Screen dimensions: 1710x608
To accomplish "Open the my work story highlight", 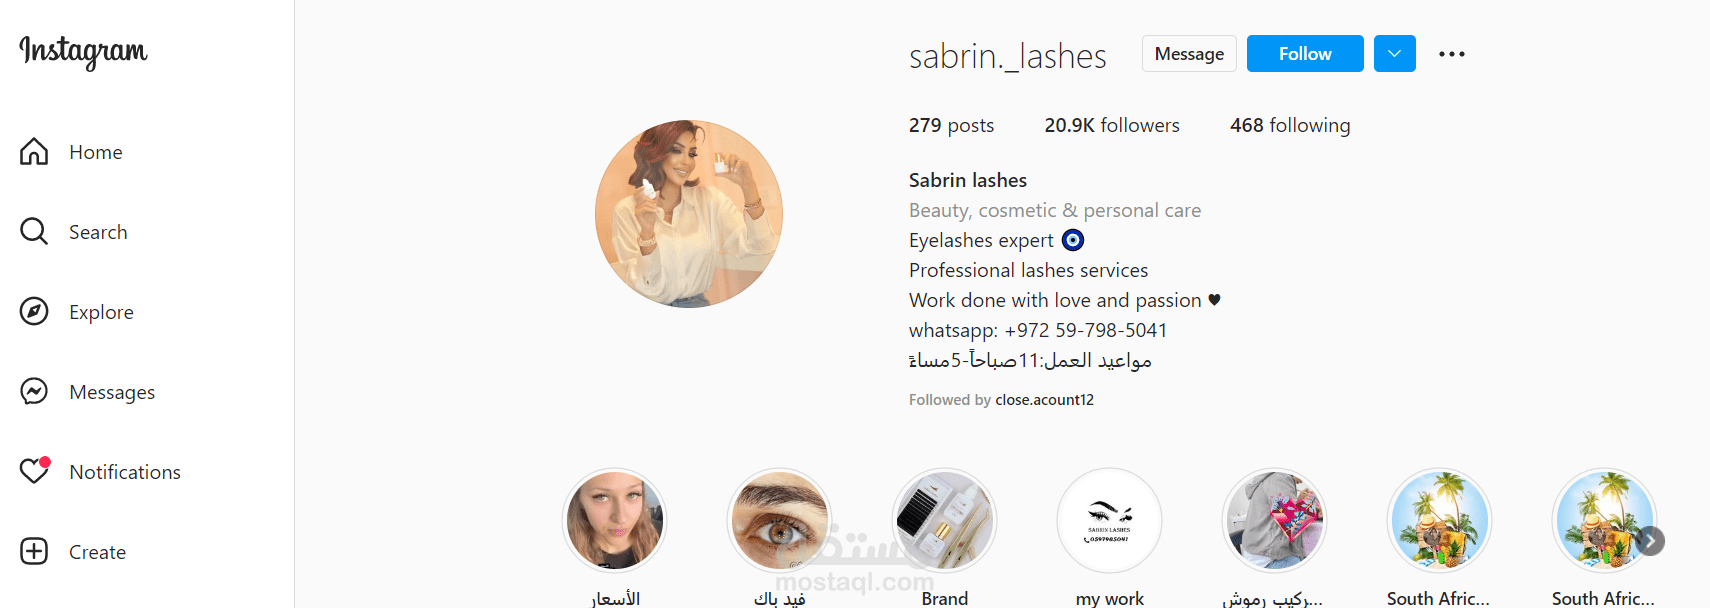I will click(1109, 521).
